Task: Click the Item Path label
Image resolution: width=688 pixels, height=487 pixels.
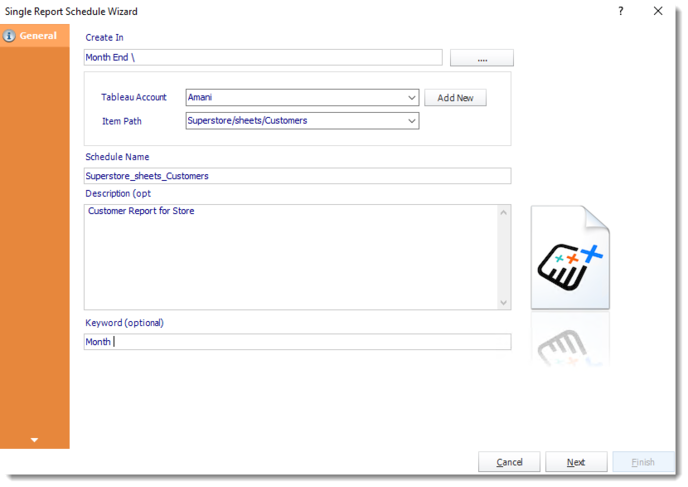Action: tap(122, 121)
